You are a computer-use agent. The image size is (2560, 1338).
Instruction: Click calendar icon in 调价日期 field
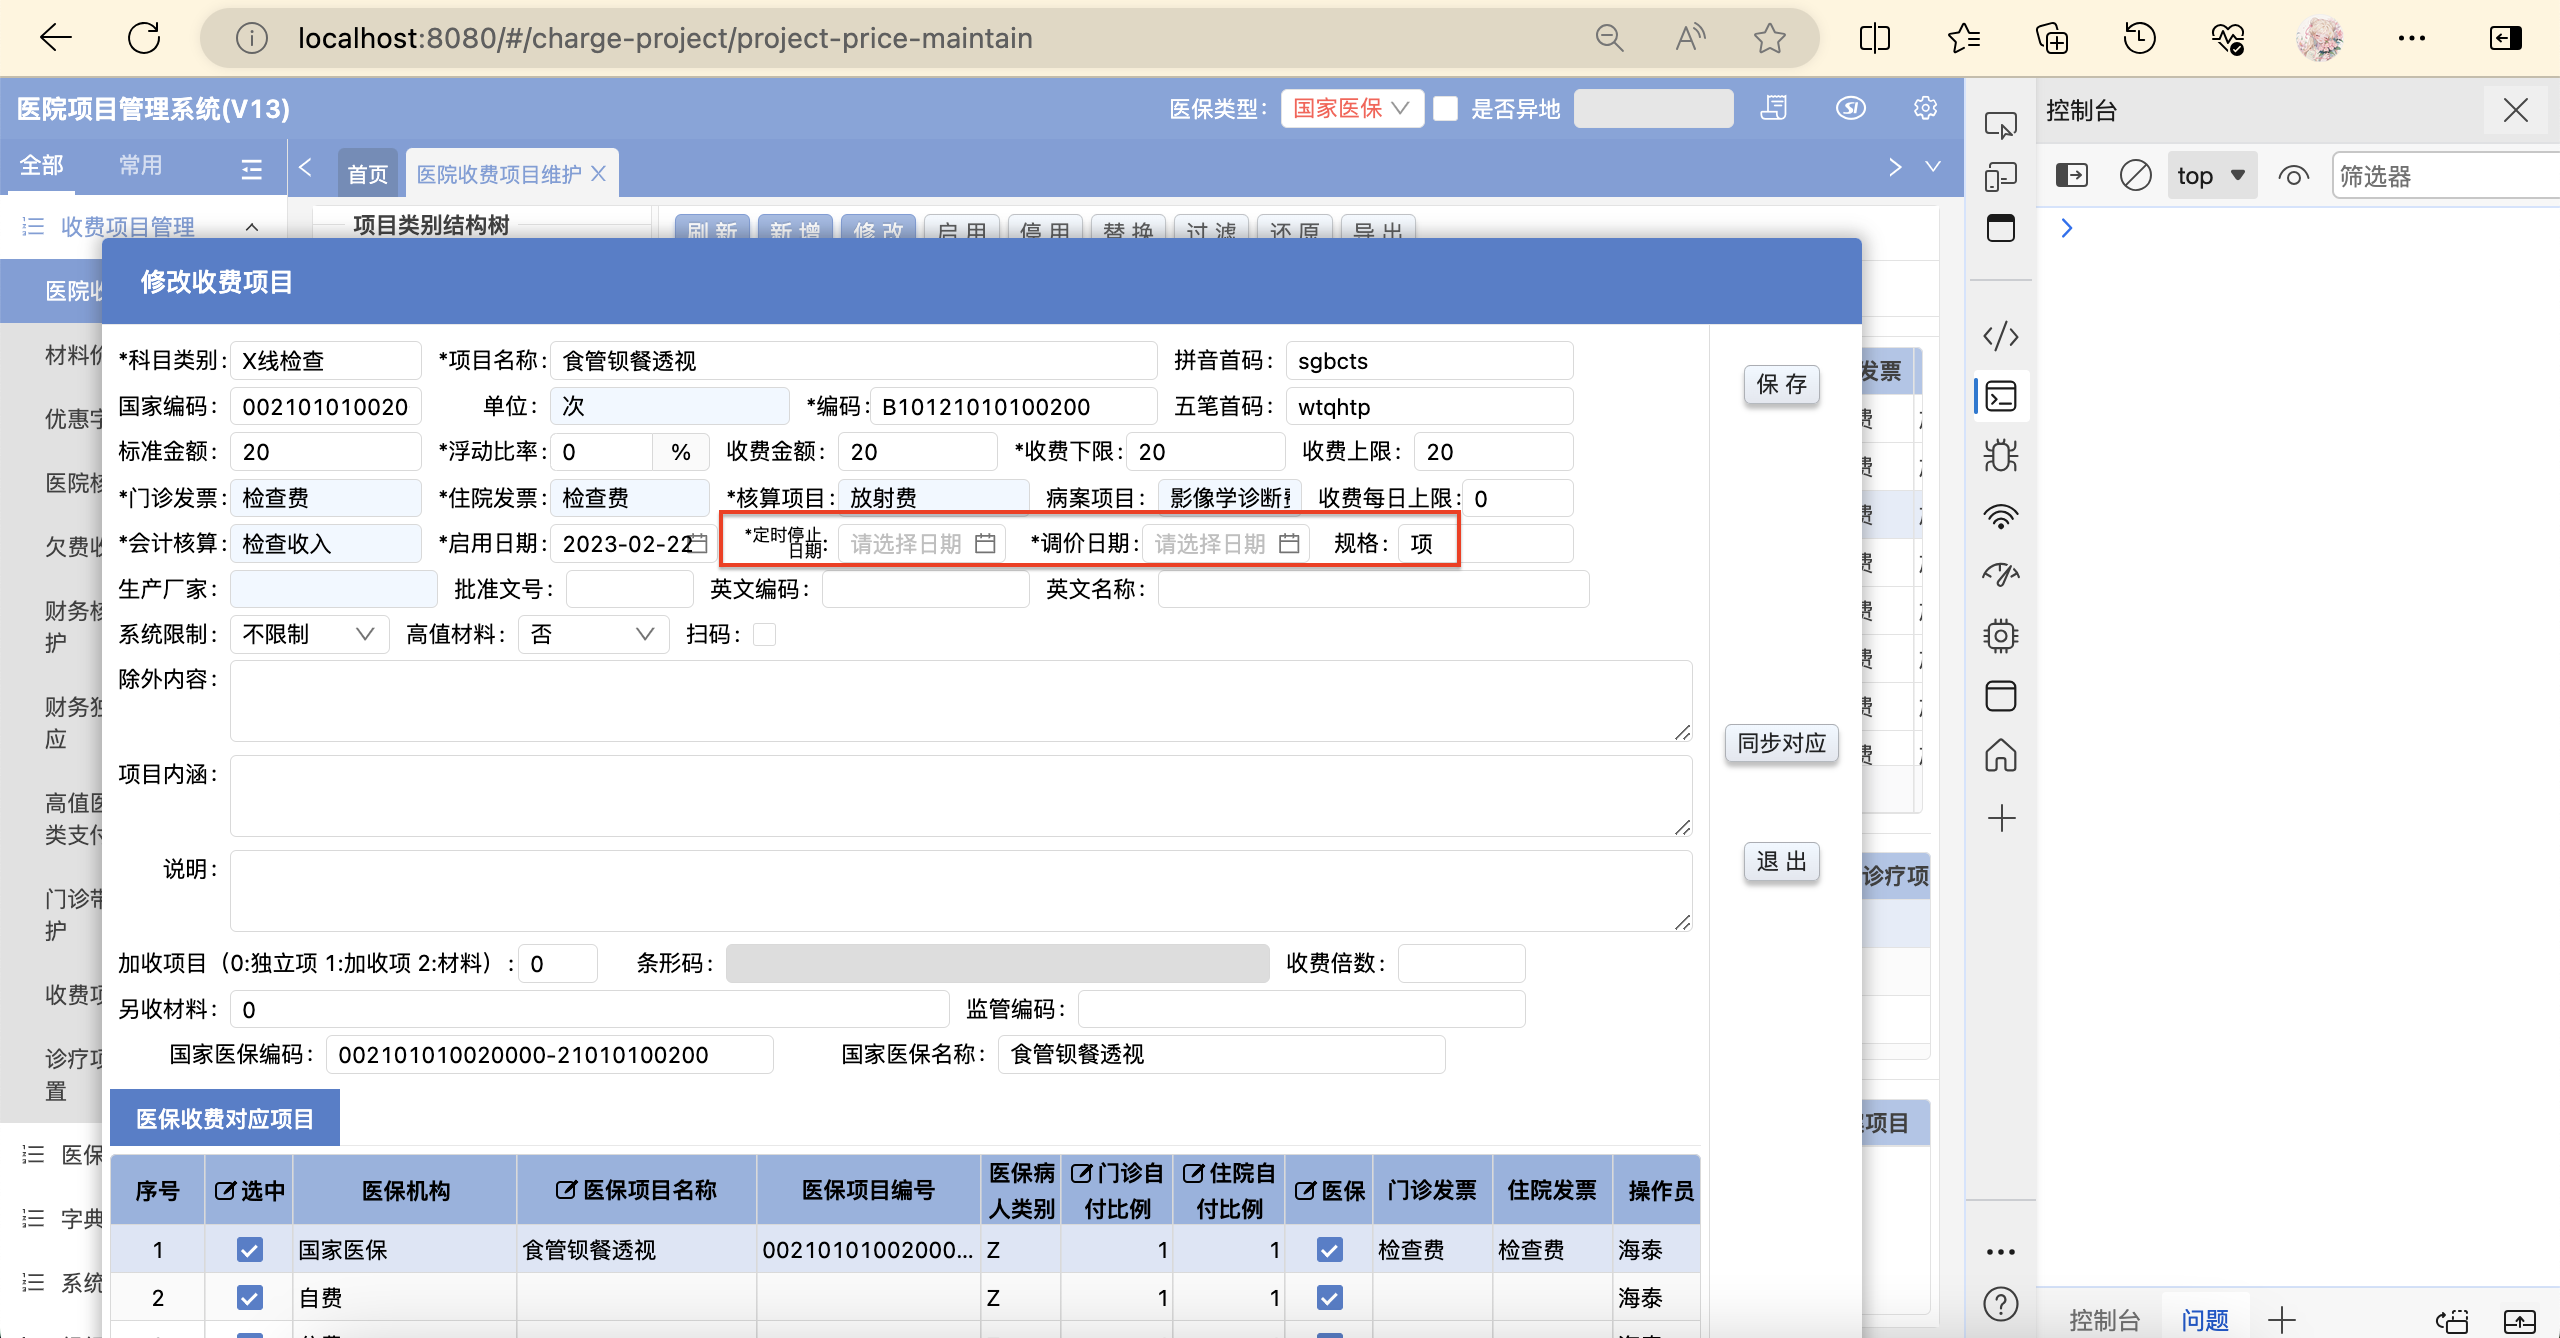1289,543
